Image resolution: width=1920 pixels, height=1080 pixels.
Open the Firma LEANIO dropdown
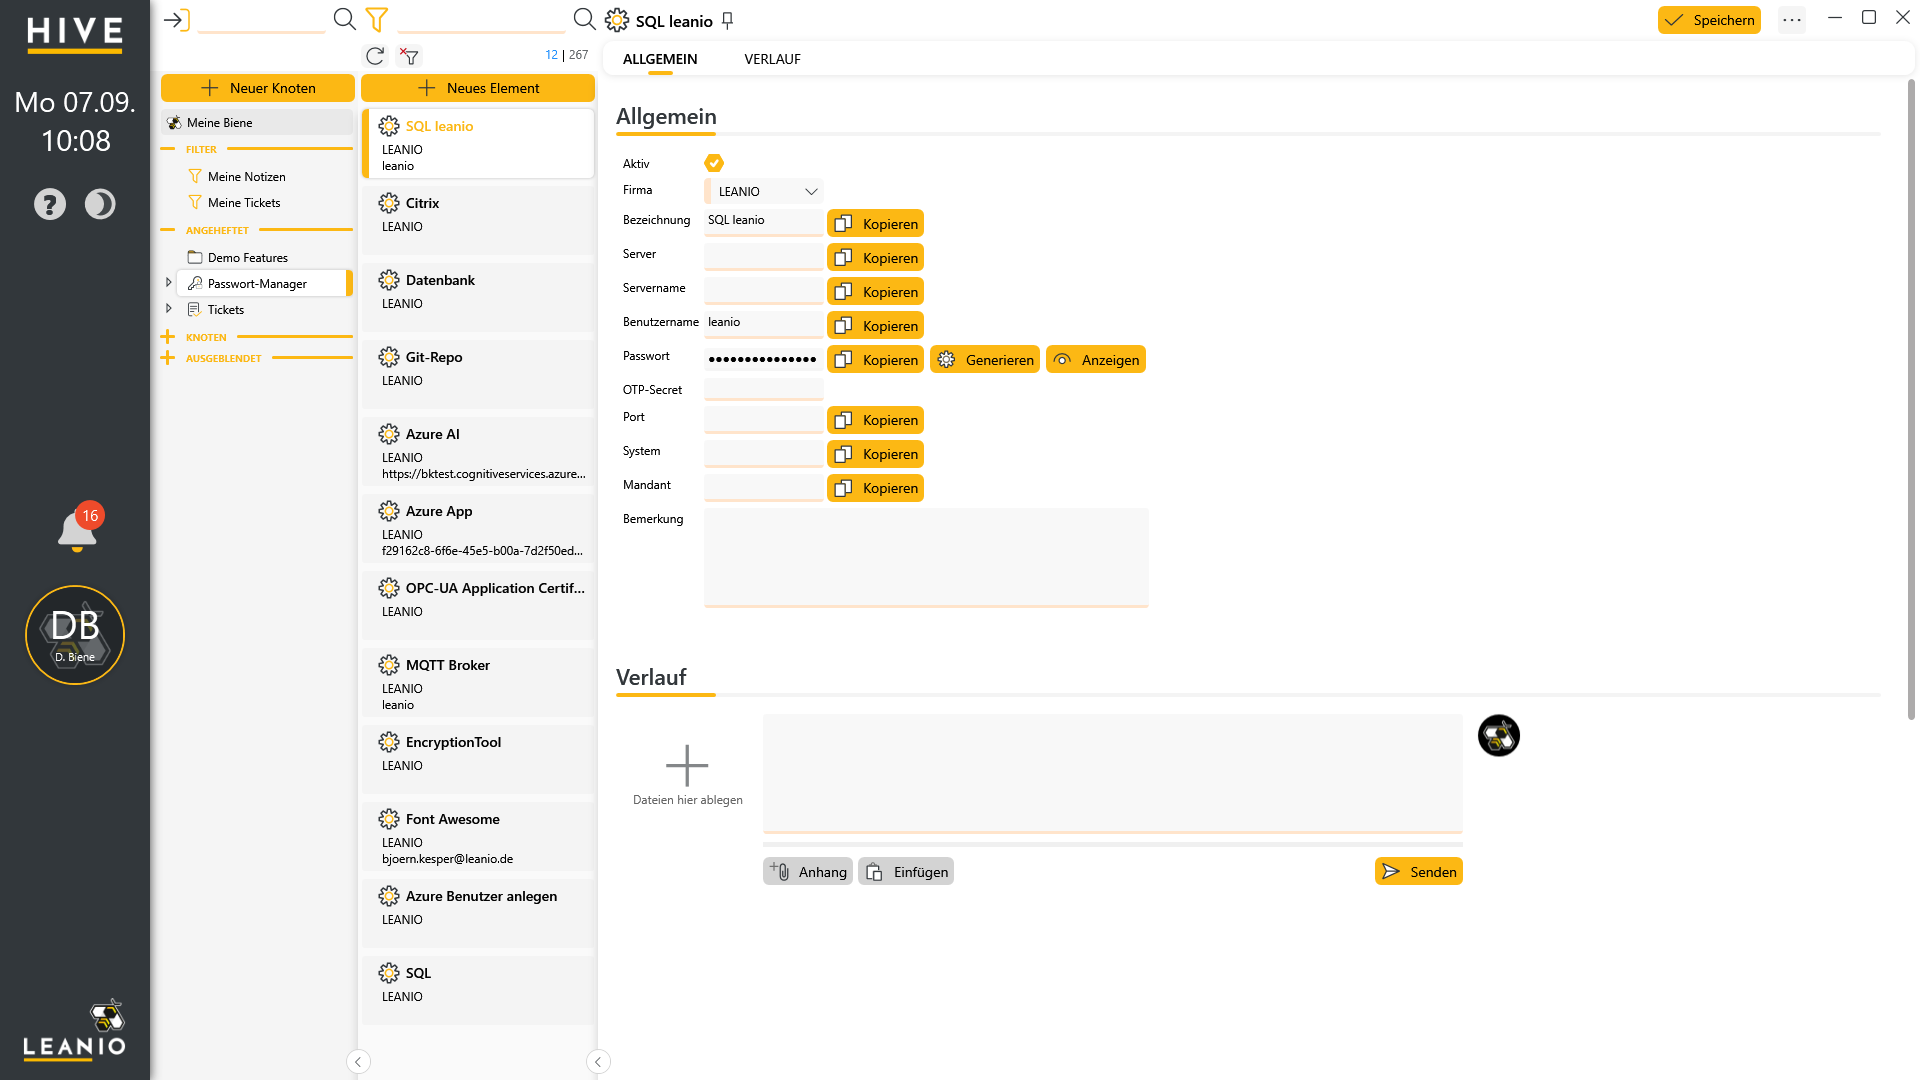[764, 191]
